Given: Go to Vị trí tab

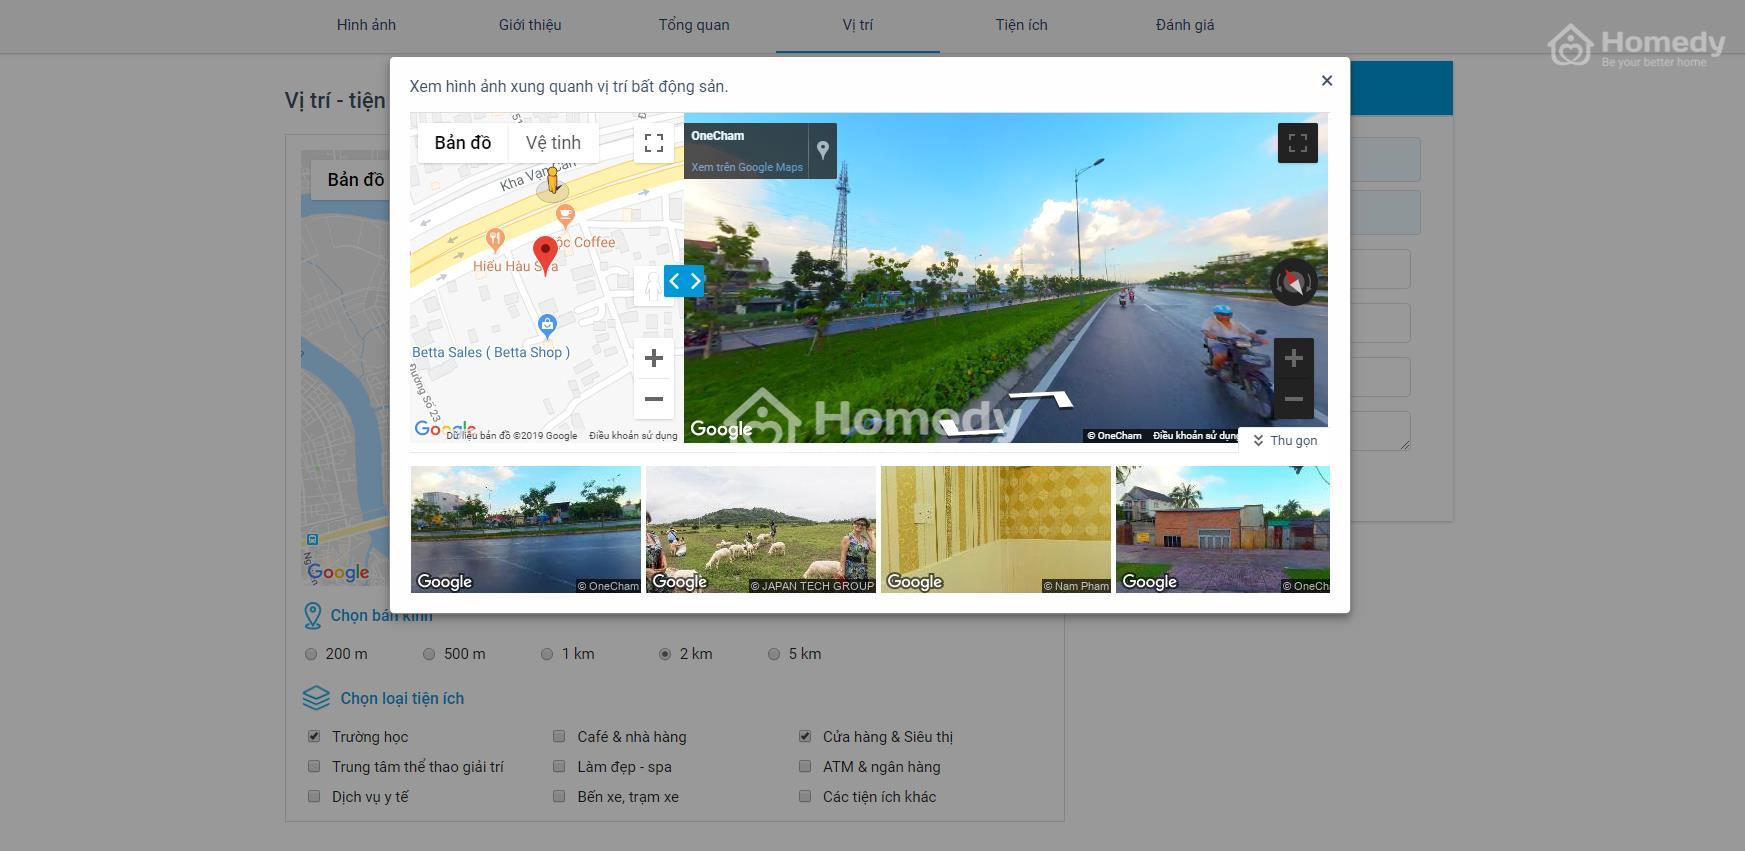Looking at the screenshot, I should 857,25.
